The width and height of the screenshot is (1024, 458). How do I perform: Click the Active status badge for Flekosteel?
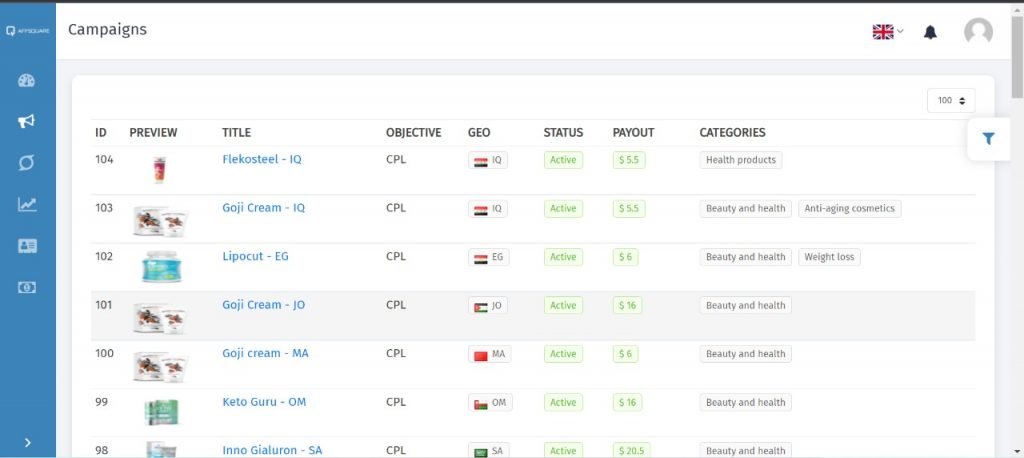pyautogui.click(x=563, y=160)
